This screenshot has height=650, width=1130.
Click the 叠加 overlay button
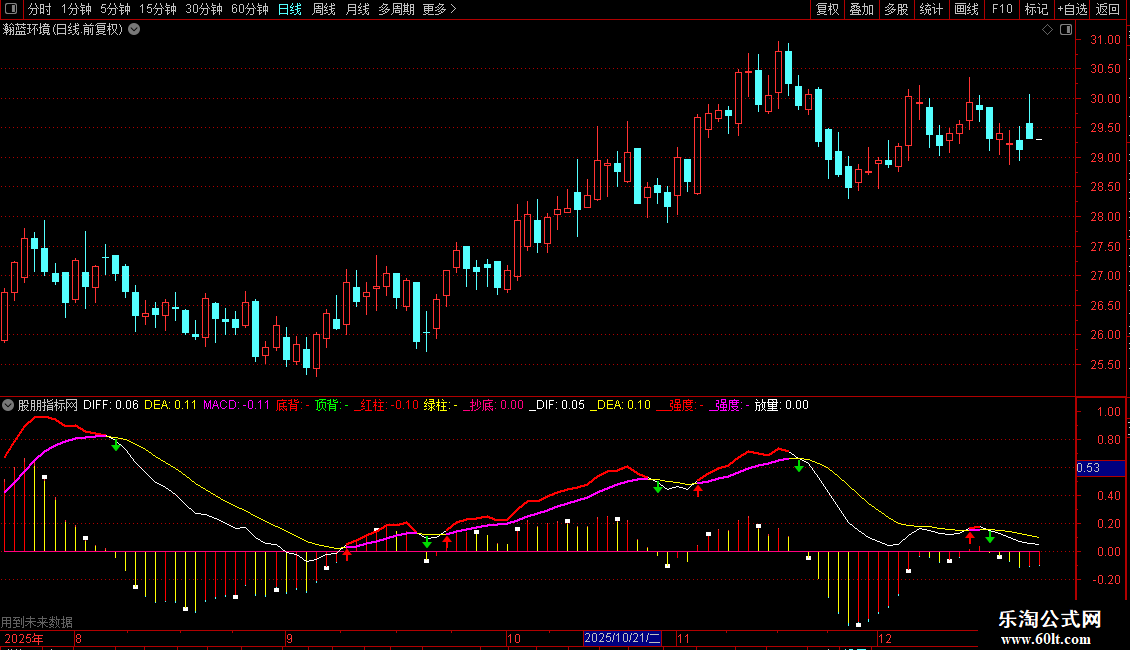[x=862, y=9]
